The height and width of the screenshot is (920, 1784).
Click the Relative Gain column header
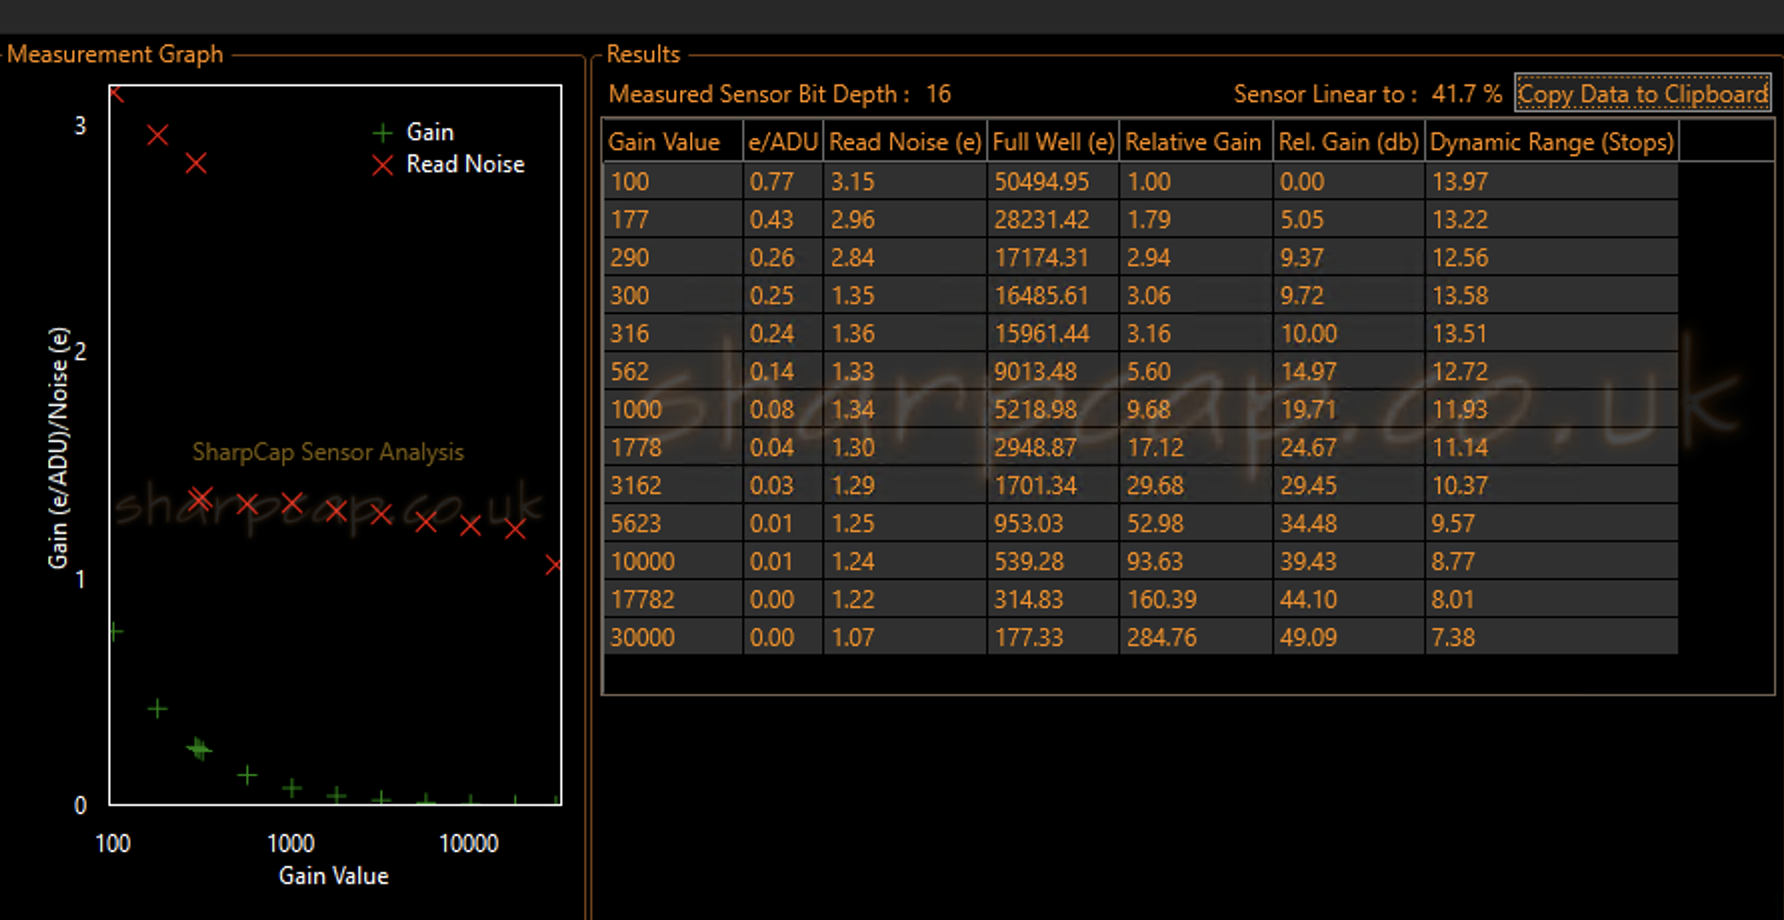(x=1196, y=142)
